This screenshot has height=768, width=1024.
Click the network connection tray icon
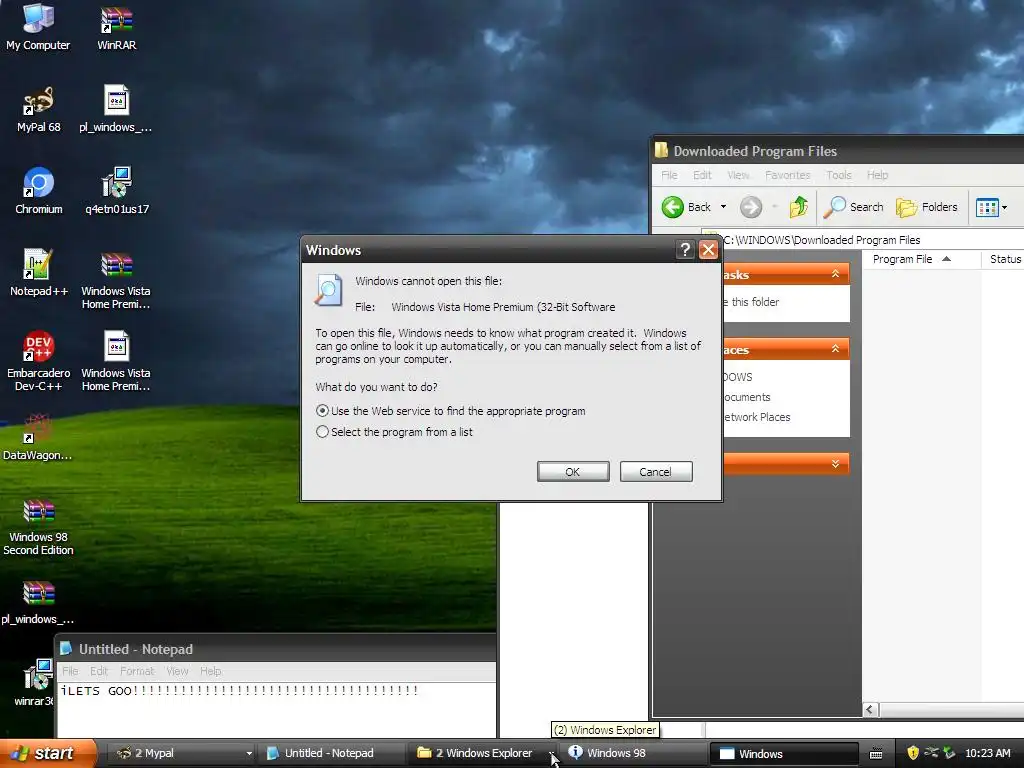pos(931,753)
